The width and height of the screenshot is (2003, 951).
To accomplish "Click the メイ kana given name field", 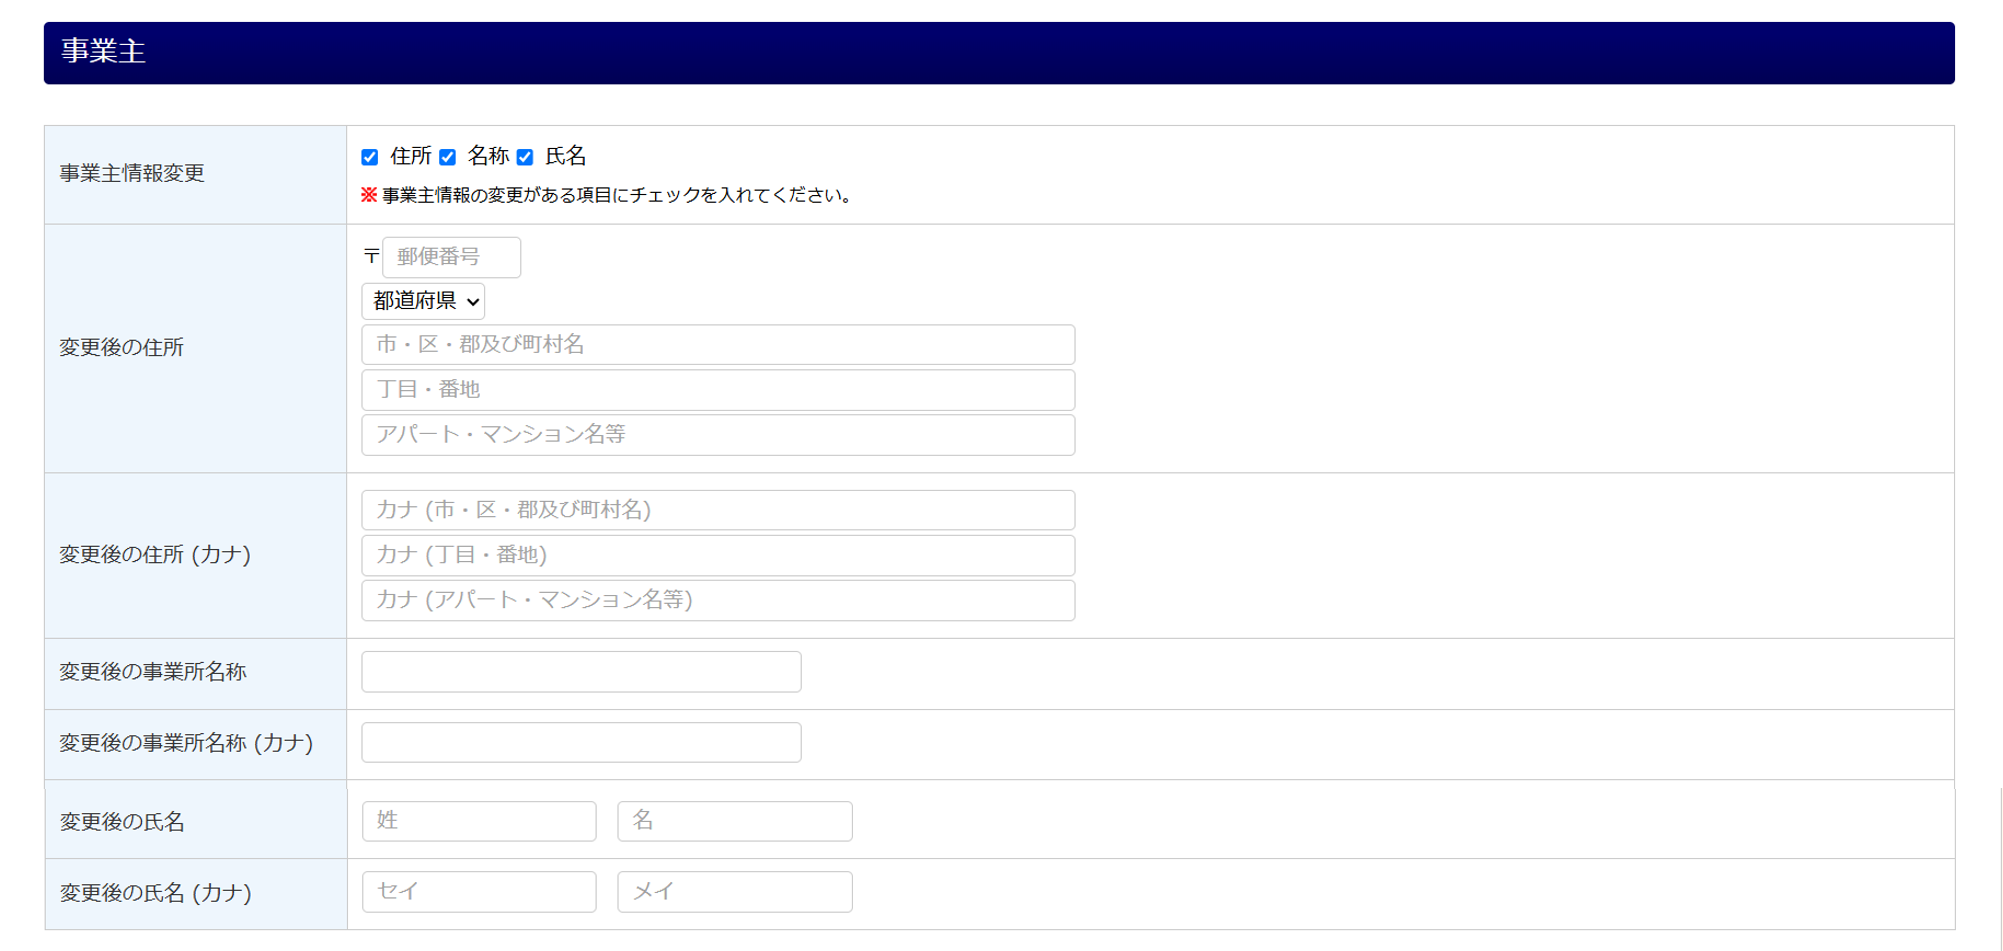I will point(735,891).
